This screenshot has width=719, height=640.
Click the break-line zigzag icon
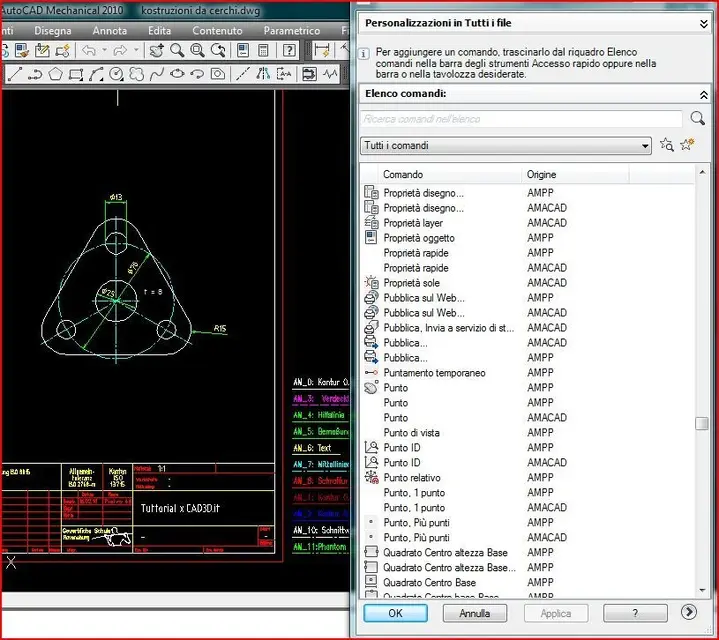(x=330, y=74)
